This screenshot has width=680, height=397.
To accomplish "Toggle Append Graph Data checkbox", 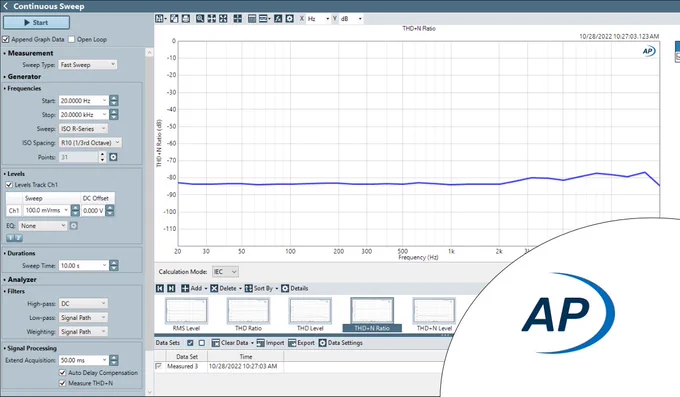I will (x=6, y=39).
